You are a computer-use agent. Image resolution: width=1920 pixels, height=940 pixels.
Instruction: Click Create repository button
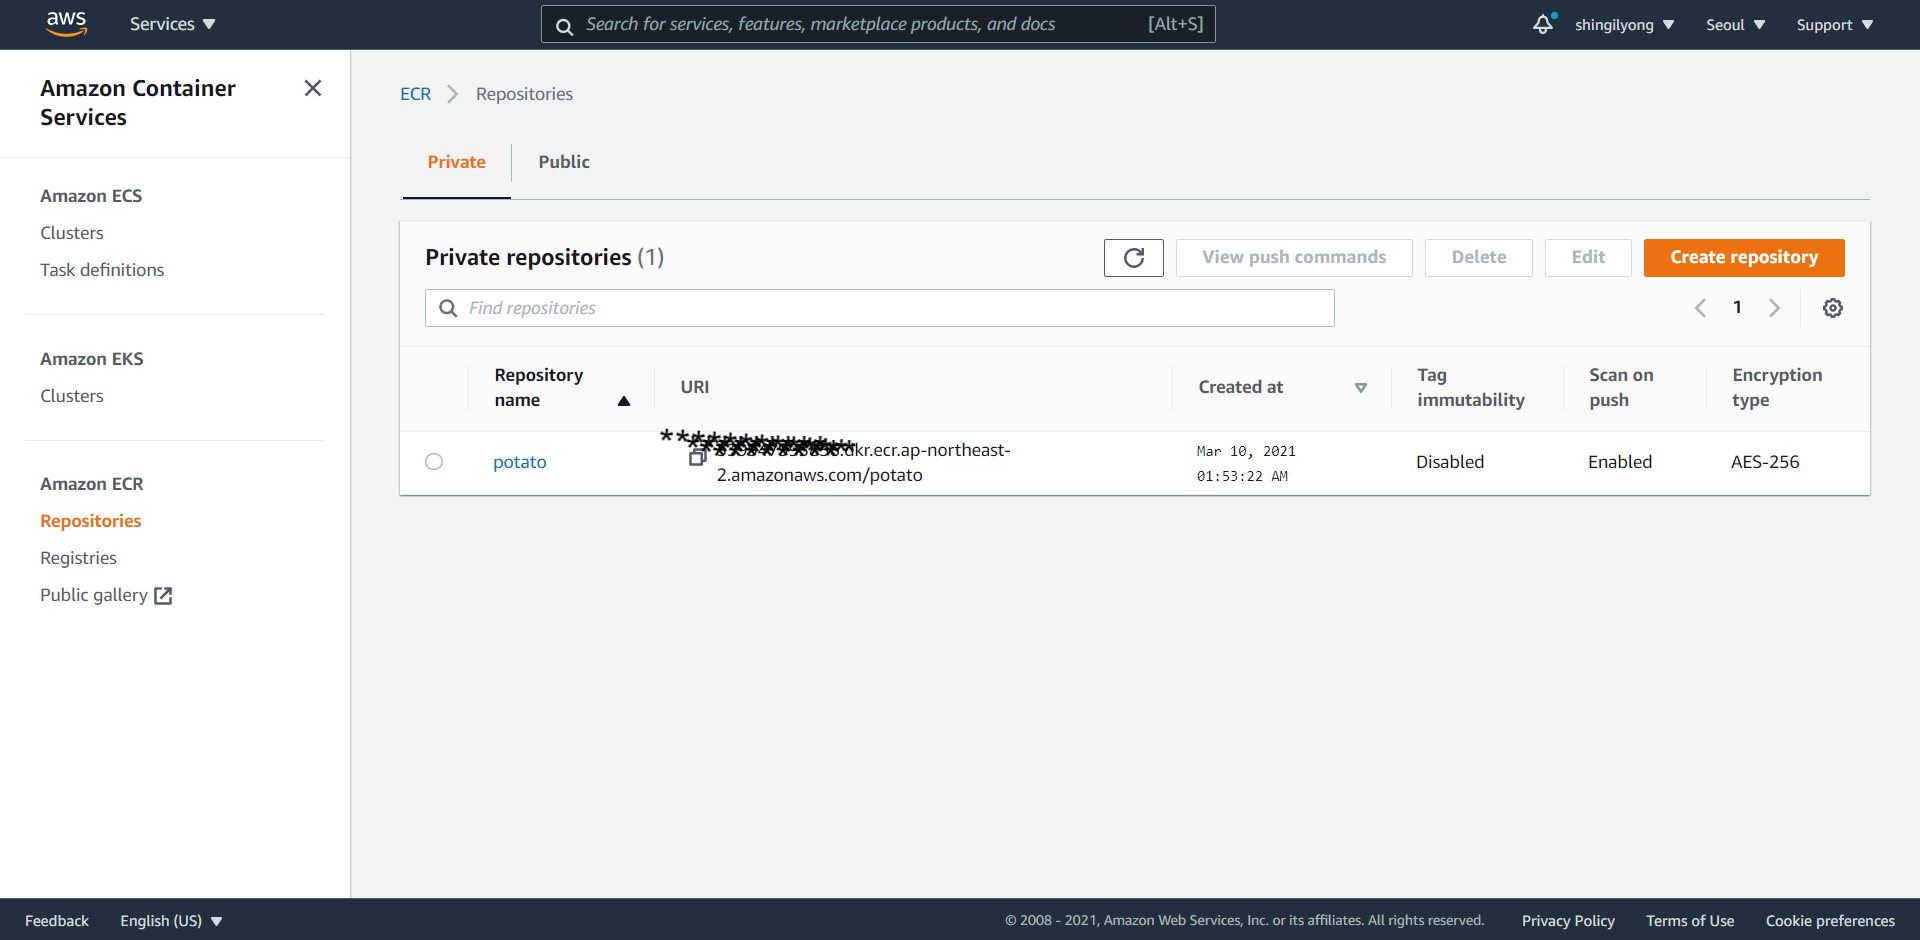(1744, 258)
